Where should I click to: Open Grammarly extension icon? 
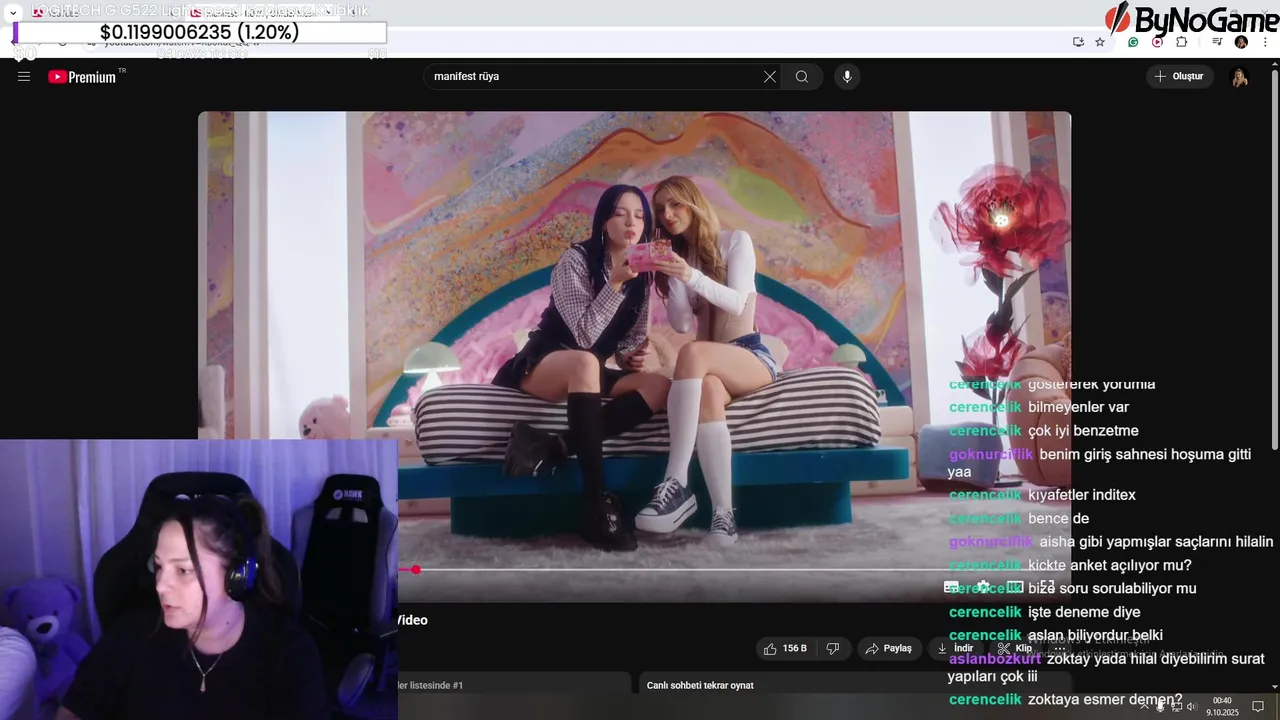(1133, 42)
